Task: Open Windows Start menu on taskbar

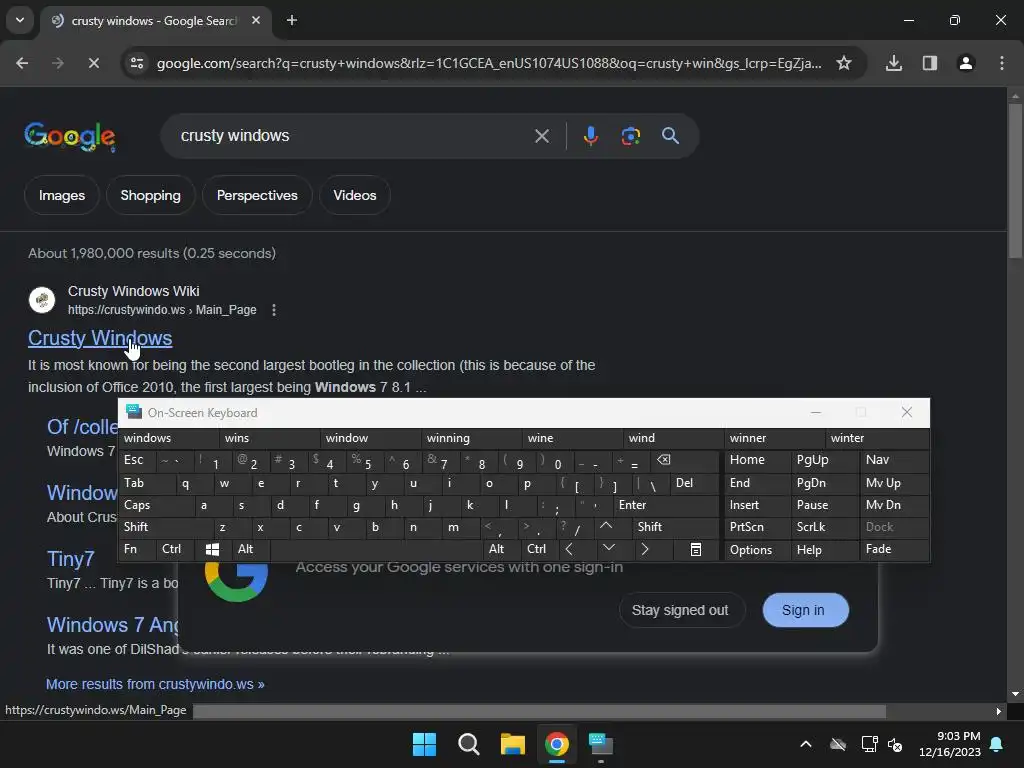Action: click(x=424, y=744)
